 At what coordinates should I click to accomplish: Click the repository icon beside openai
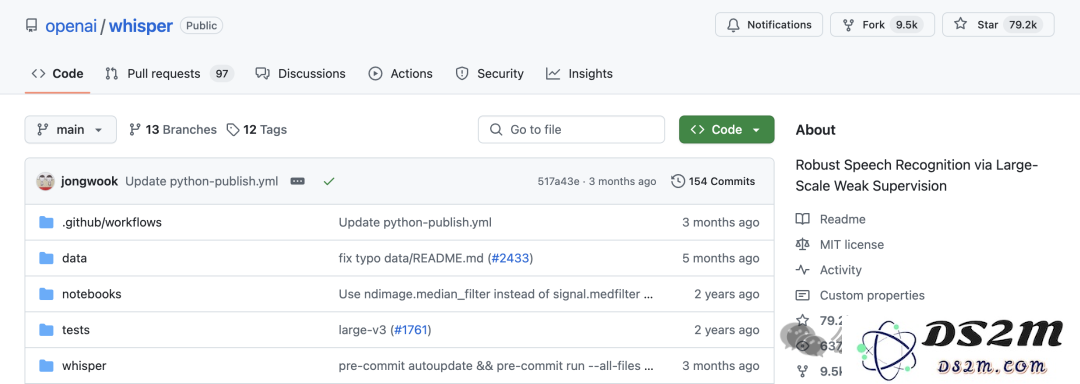pos(31,25)
